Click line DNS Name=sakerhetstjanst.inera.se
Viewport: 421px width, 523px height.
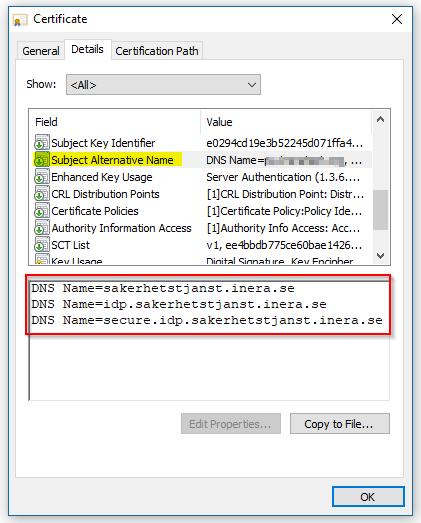coord(163,288)
